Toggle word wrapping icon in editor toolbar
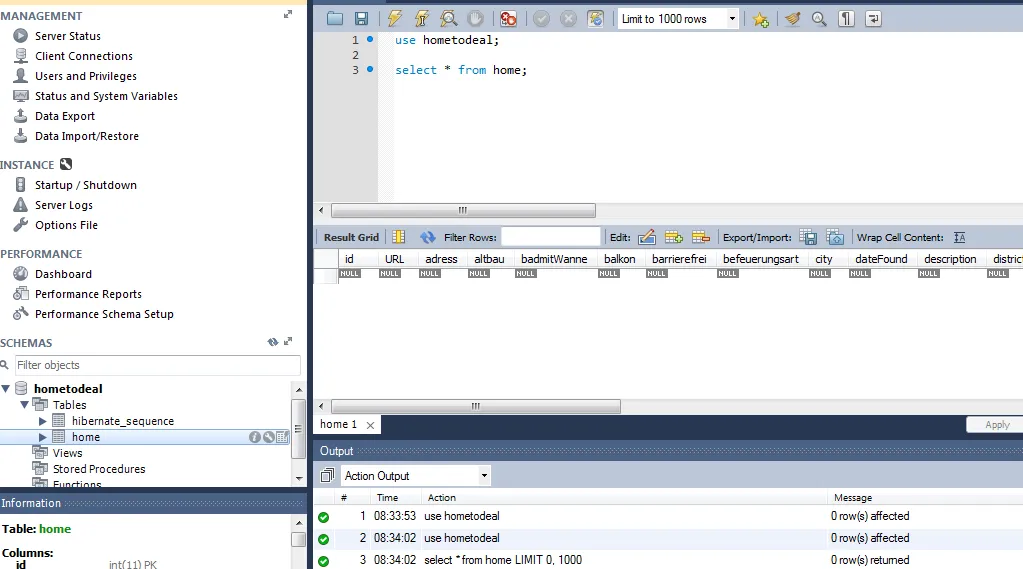This screenshot has width=1023, height=569. [873, 19]
